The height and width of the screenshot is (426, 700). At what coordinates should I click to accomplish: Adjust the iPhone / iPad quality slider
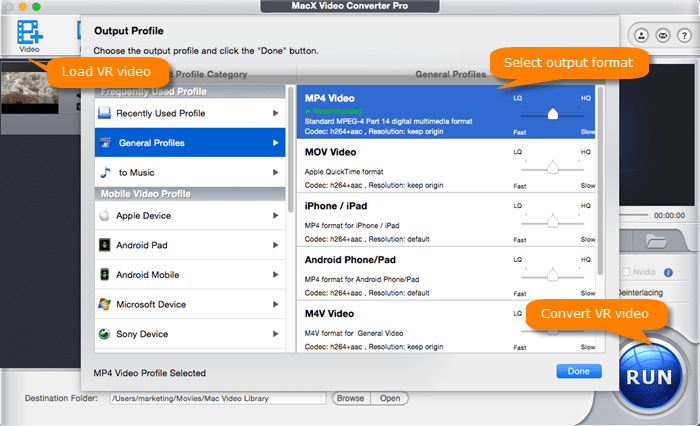click(x=553, y=221)
